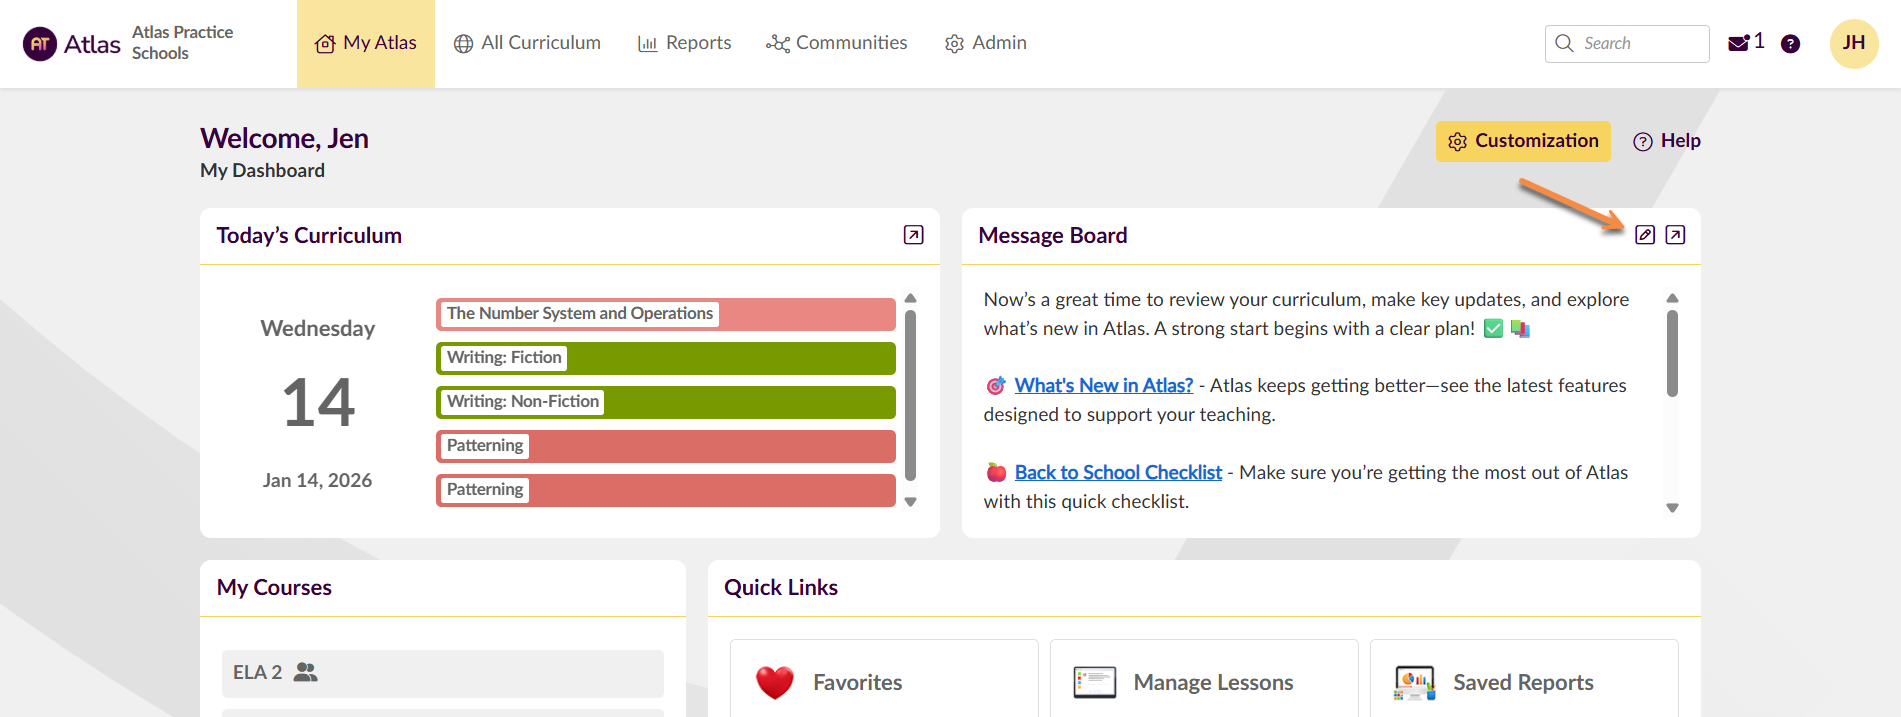Follow the What's New in Atlas? link
This screenshot has width=1901, height=717.
pyautogui.click(x=1103, y=386)
